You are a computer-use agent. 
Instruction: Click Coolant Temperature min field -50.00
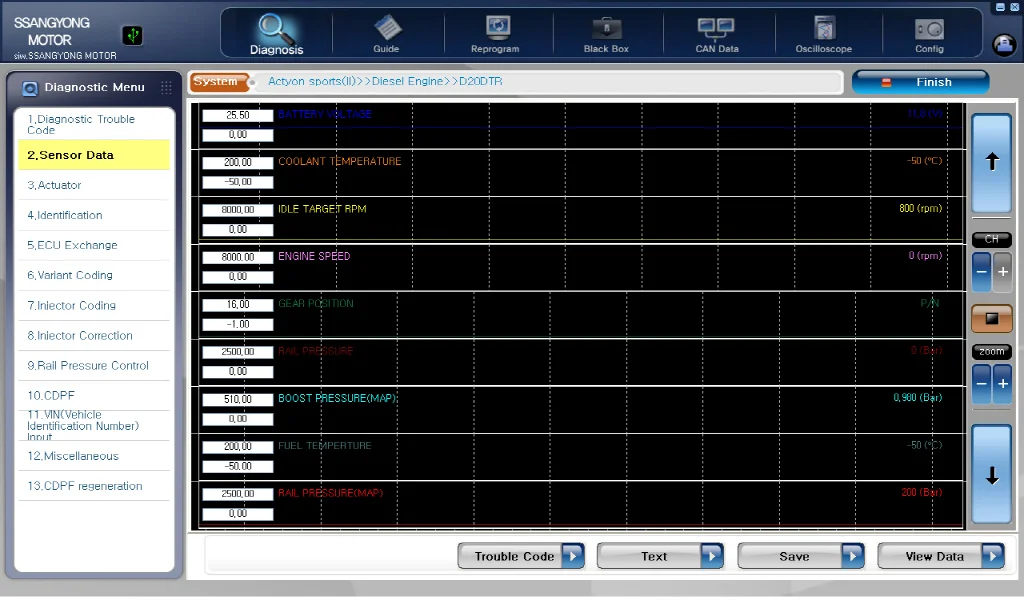[x=238, y=182]
